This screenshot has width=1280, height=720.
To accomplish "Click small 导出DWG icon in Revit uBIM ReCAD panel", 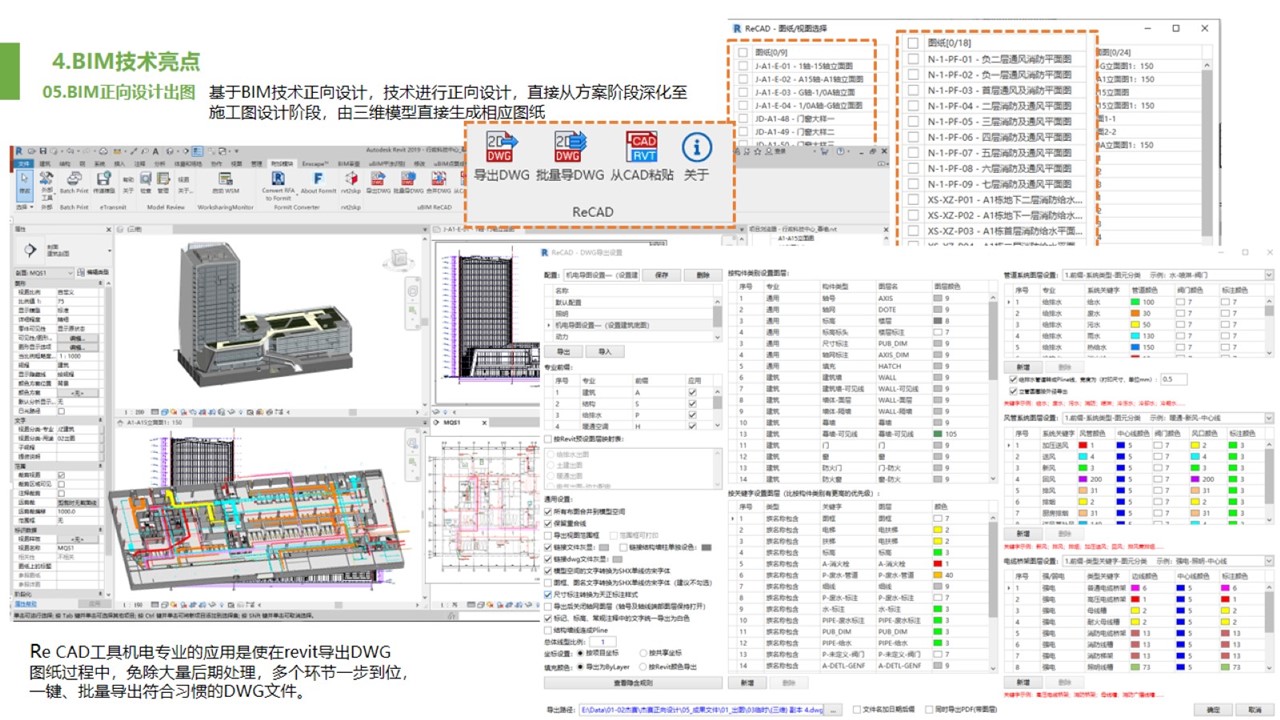I will click(x=378, y=177).
